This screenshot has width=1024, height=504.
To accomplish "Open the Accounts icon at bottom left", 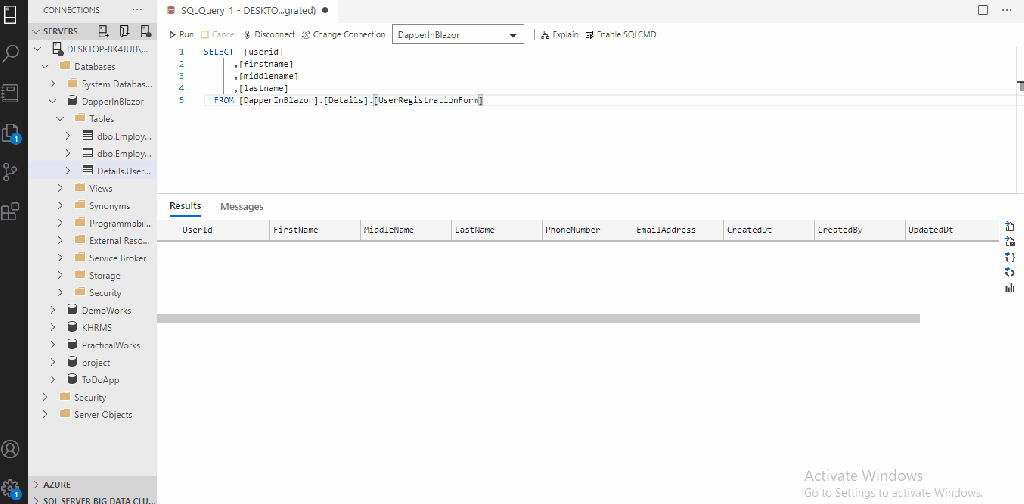I will (12, 449).
